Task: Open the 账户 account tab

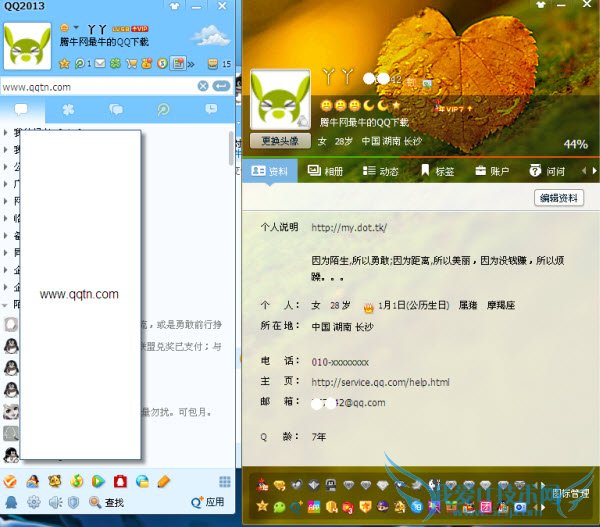Action: [492, 171]
